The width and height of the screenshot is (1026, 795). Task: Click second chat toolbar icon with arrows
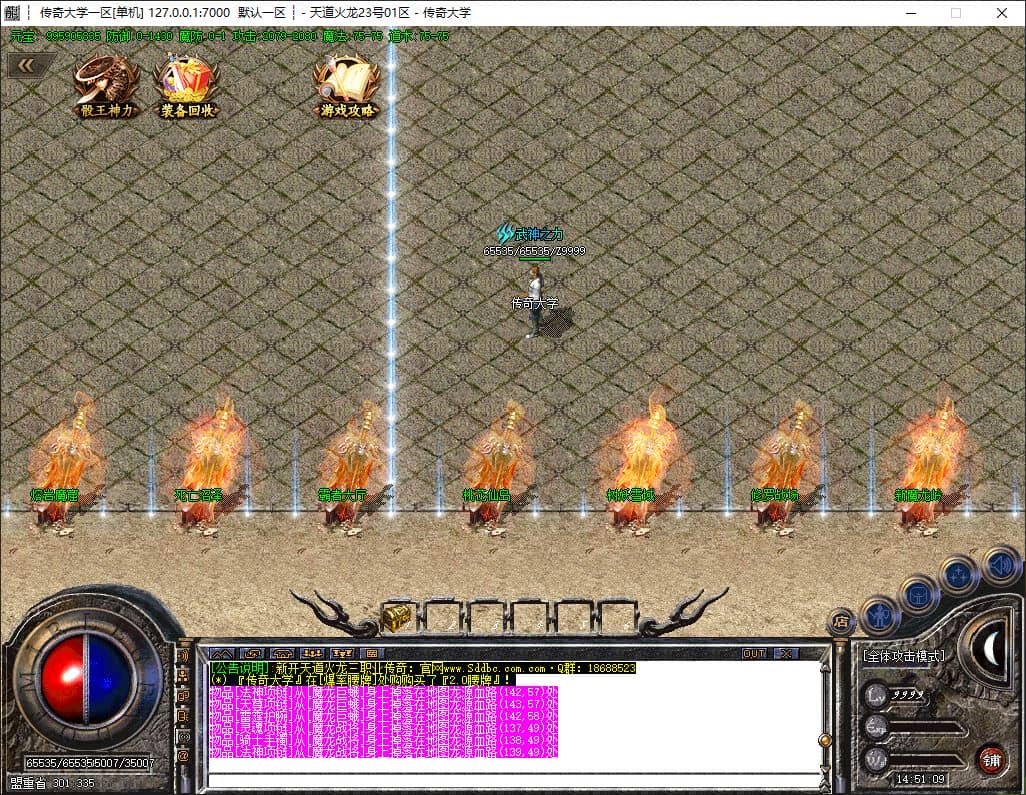click(252, 653)
